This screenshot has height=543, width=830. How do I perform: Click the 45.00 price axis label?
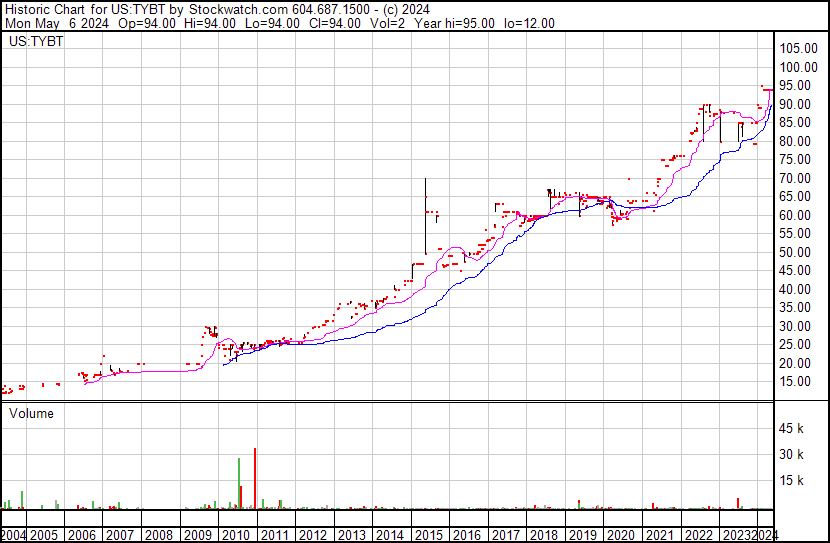(x=795, y=271)
